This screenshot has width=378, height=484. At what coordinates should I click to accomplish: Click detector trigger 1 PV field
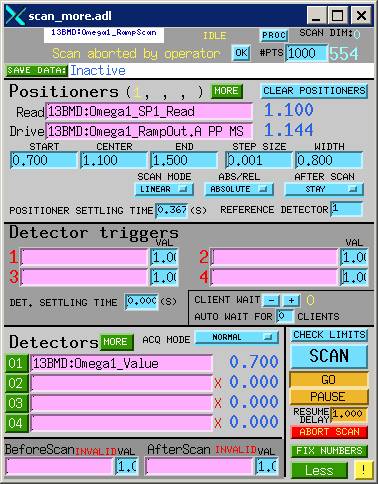pyautogui.click(x=84, y=257)
